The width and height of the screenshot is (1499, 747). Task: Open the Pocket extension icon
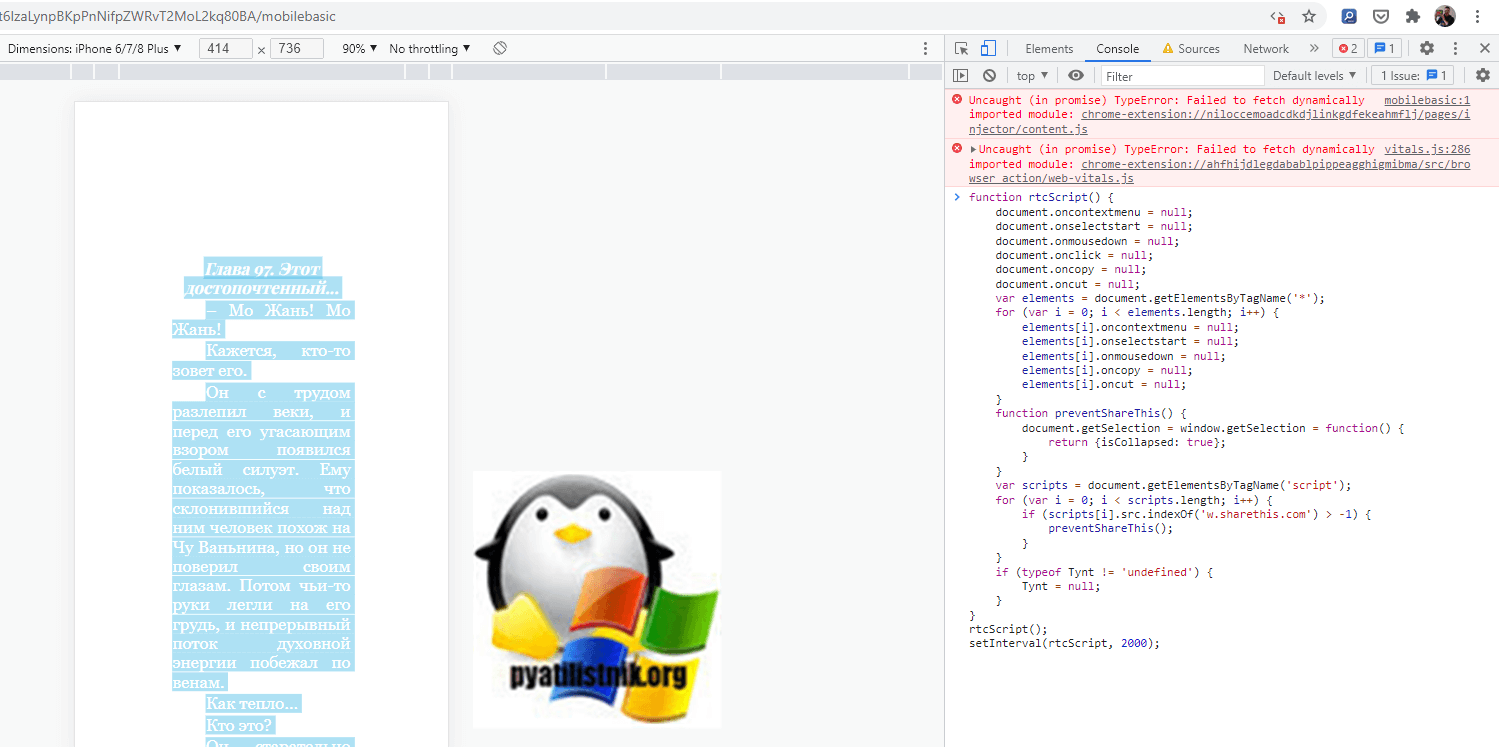click(1380, 16)
